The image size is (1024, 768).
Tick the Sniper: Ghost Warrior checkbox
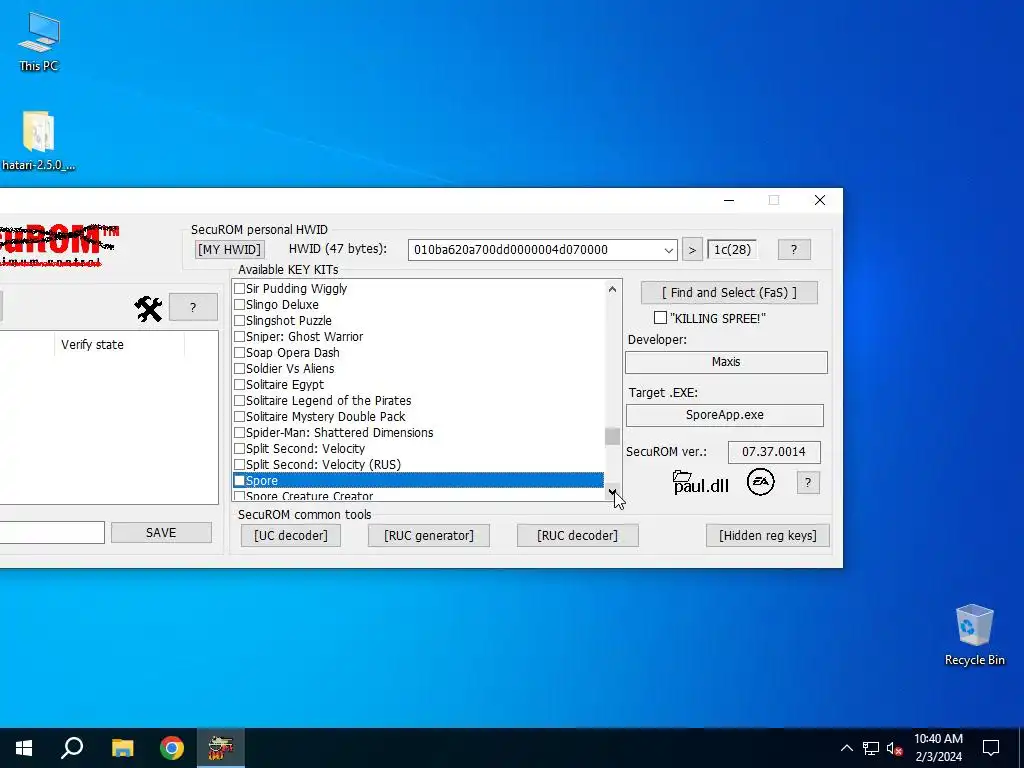click(x=239, y=337)
